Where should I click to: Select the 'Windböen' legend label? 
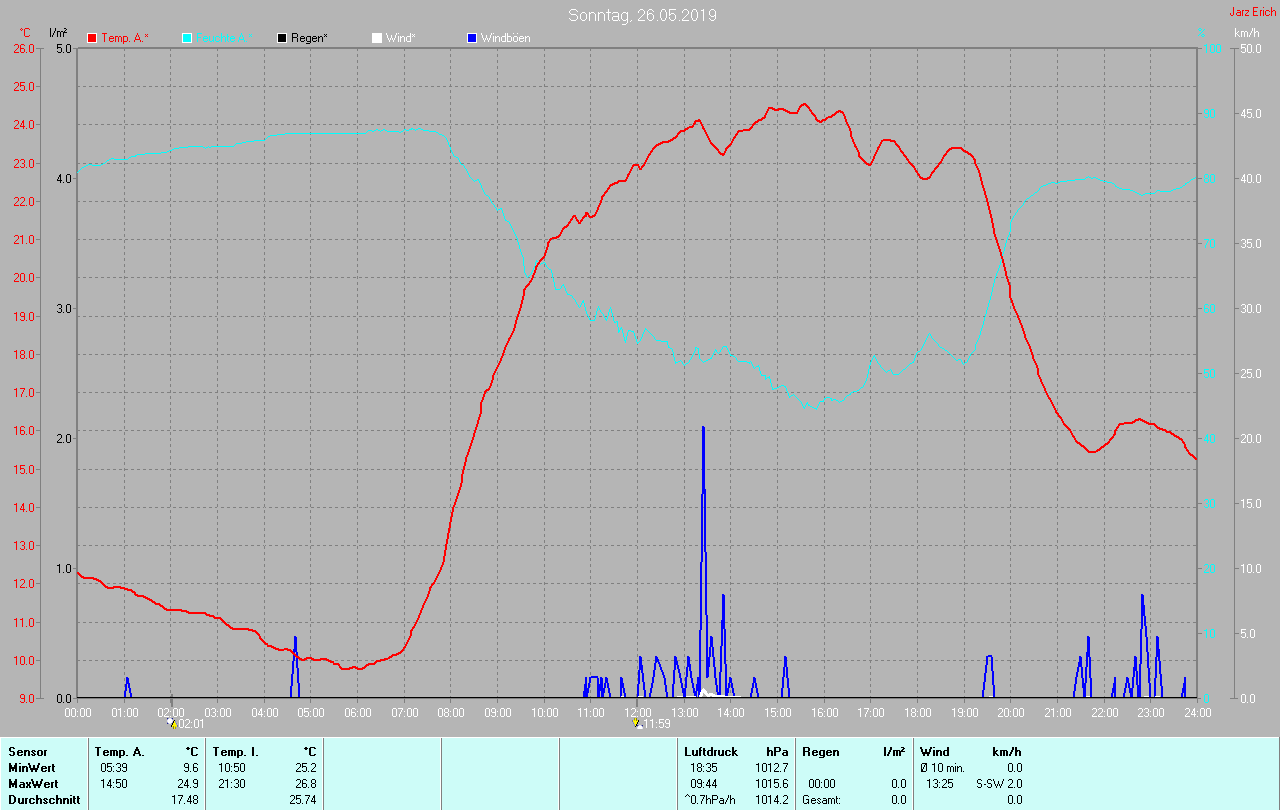tap(505, 38)
